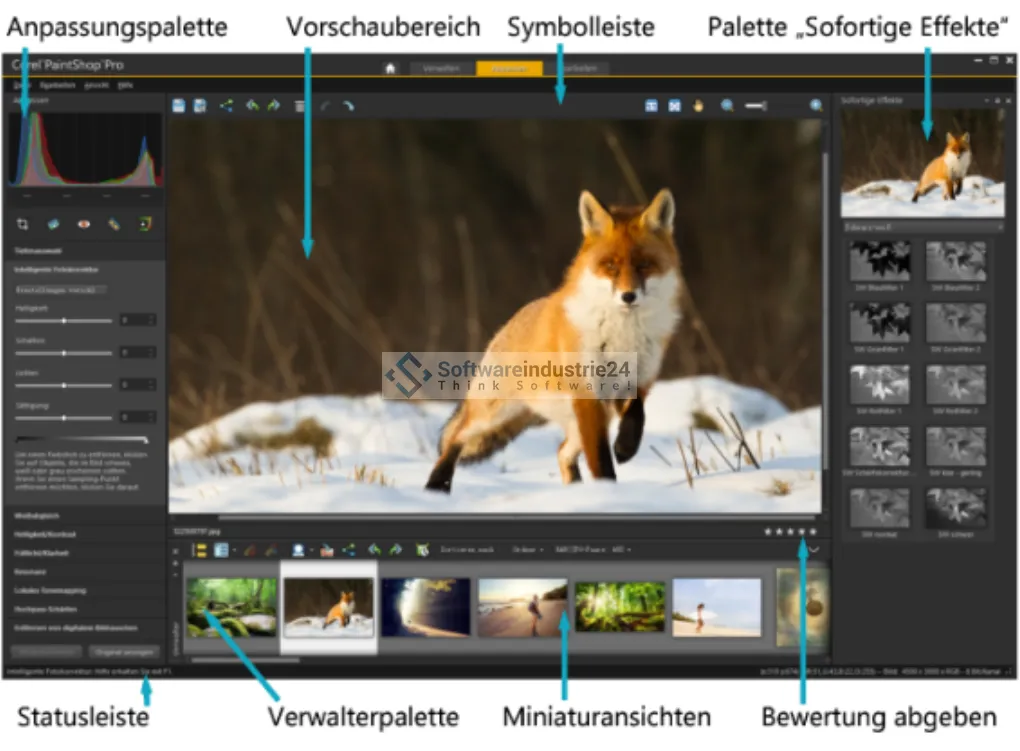1020x751 pixels.
Task: Click the Original anzeigen button
Action: pos(125,651)
